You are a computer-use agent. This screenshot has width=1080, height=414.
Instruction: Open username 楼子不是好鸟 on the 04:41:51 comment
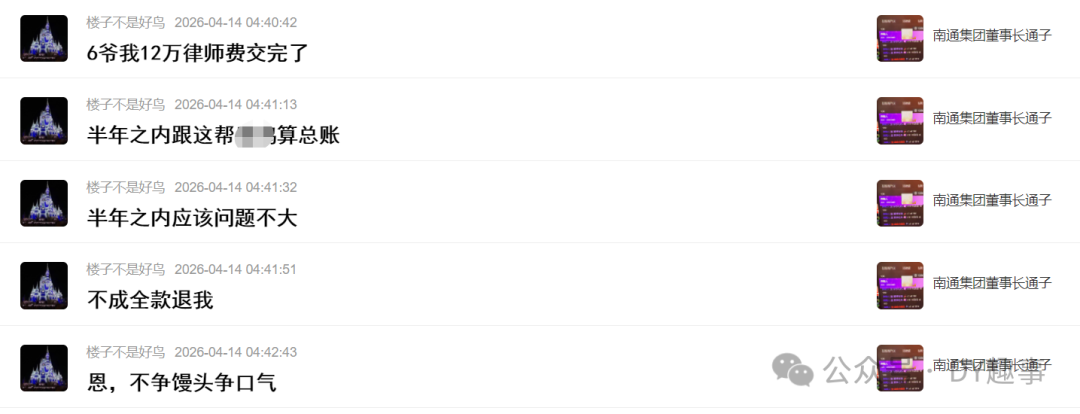125,269
